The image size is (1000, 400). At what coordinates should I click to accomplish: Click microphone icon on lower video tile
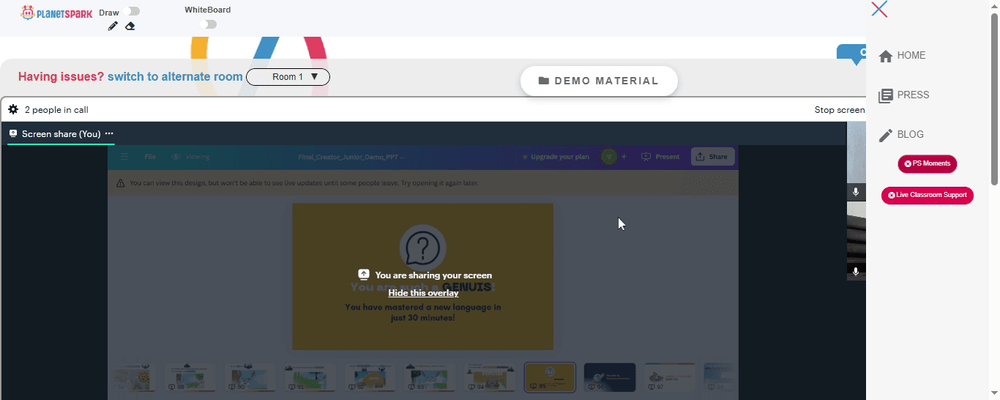pos(856,272)
